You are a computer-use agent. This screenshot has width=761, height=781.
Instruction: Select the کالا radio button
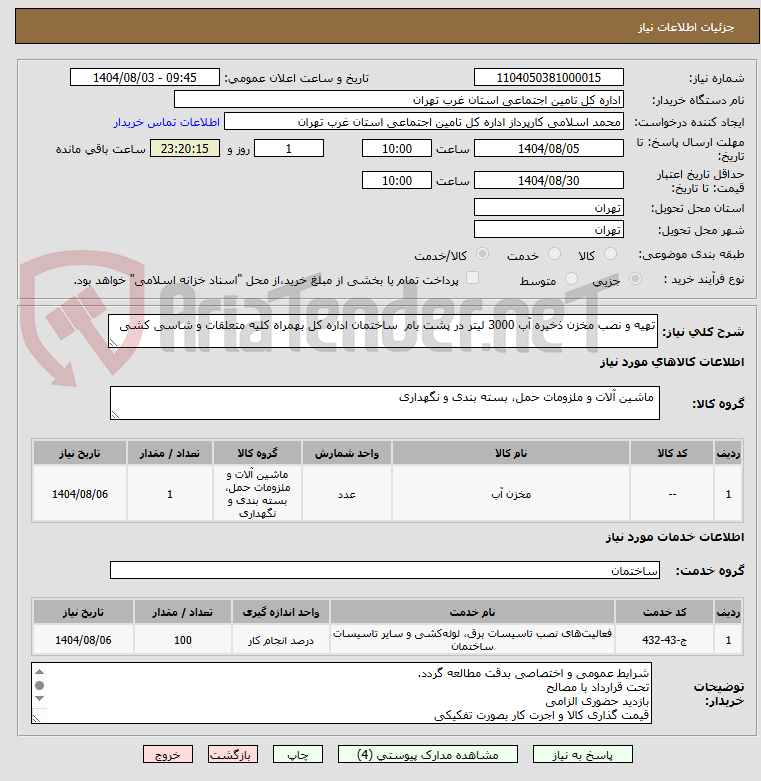pos(610,254)
